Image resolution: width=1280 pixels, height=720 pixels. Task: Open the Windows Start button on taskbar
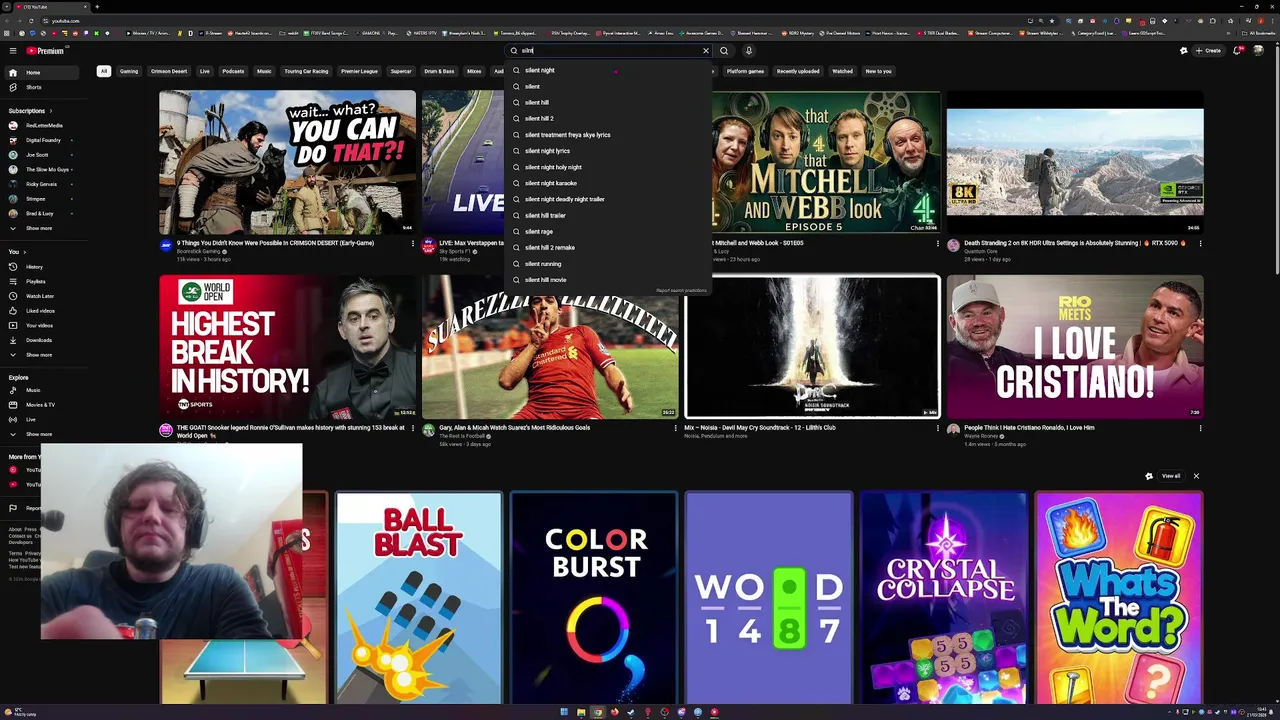[x=564, y=712]
